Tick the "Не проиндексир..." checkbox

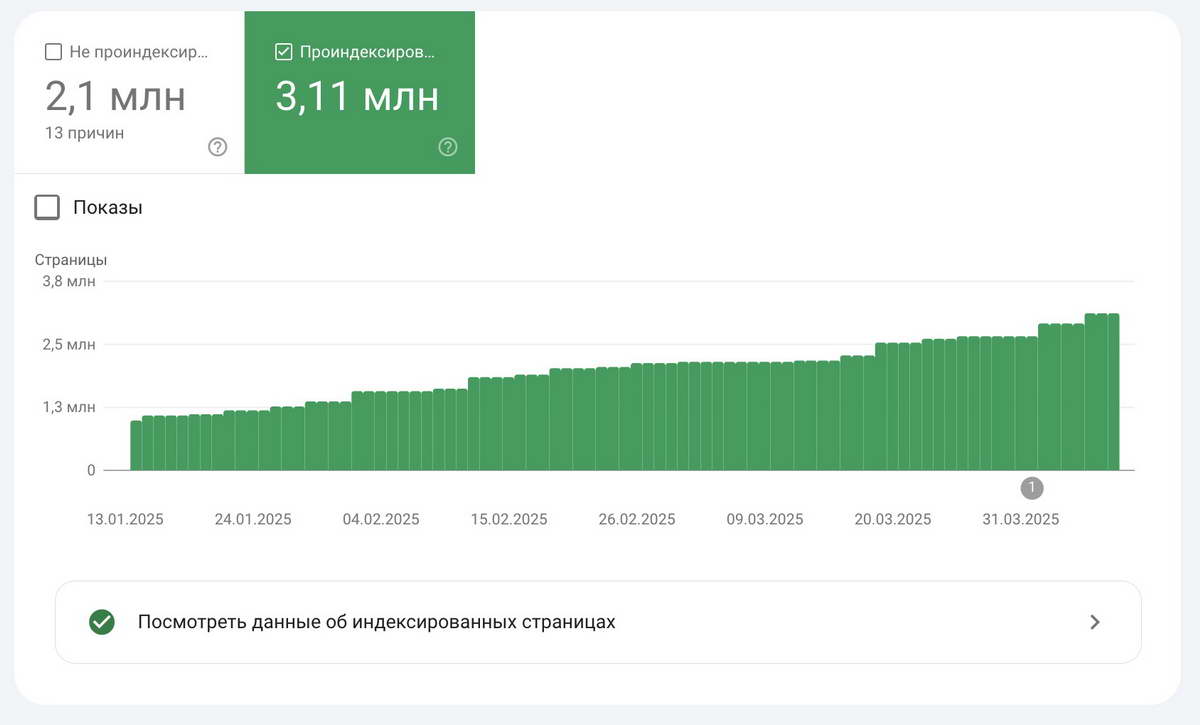[x=54, y=52]
